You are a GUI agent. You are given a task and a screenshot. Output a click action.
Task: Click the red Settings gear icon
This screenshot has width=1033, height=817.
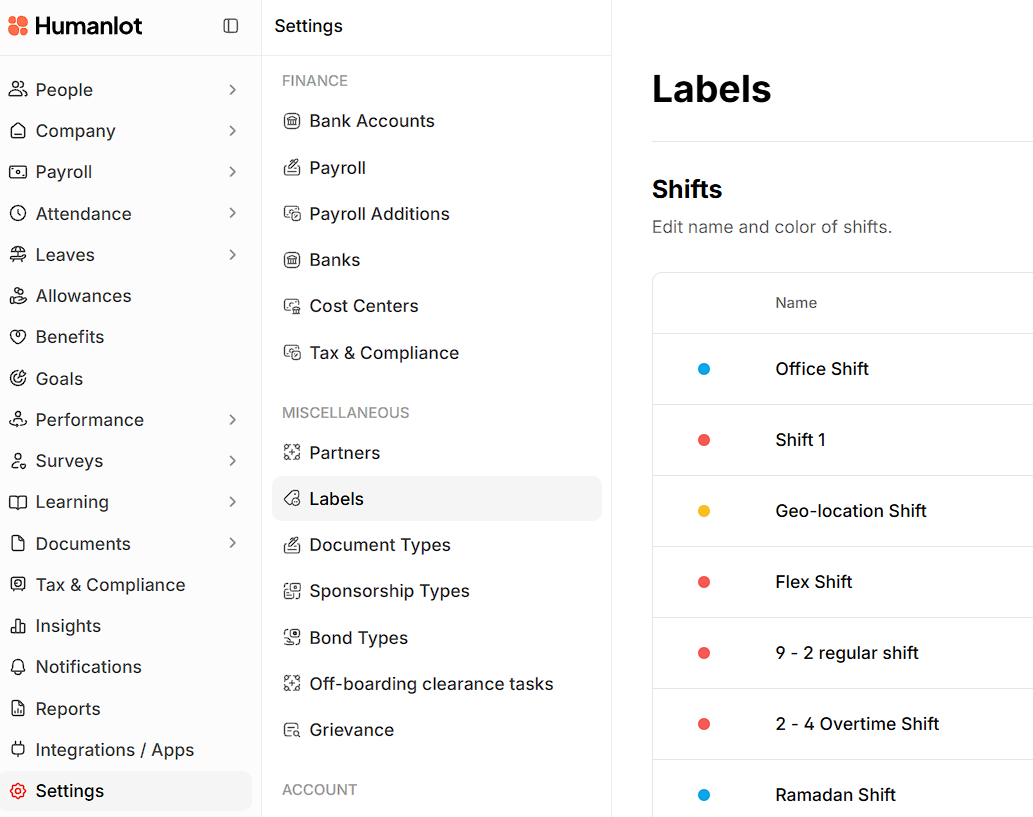(18, 791)
